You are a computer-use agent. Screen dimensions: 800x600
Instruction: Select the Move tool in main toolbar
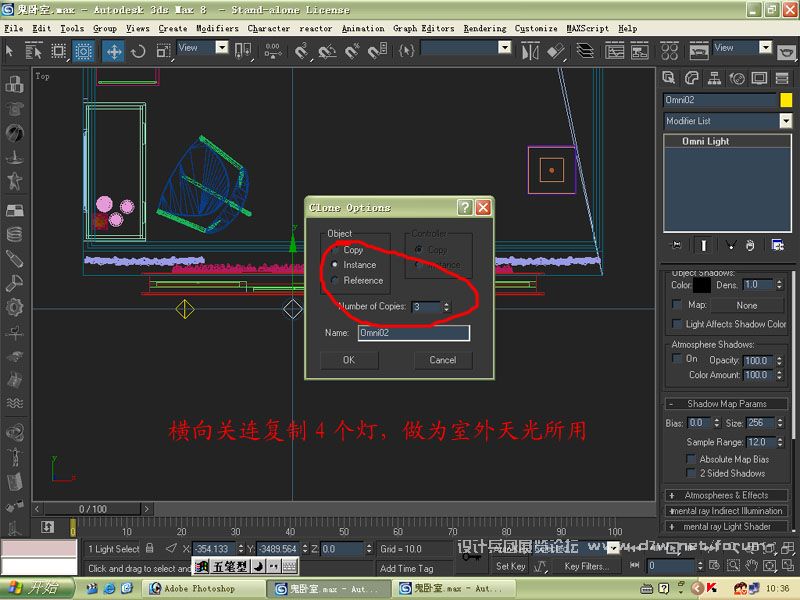pos(113,51)
